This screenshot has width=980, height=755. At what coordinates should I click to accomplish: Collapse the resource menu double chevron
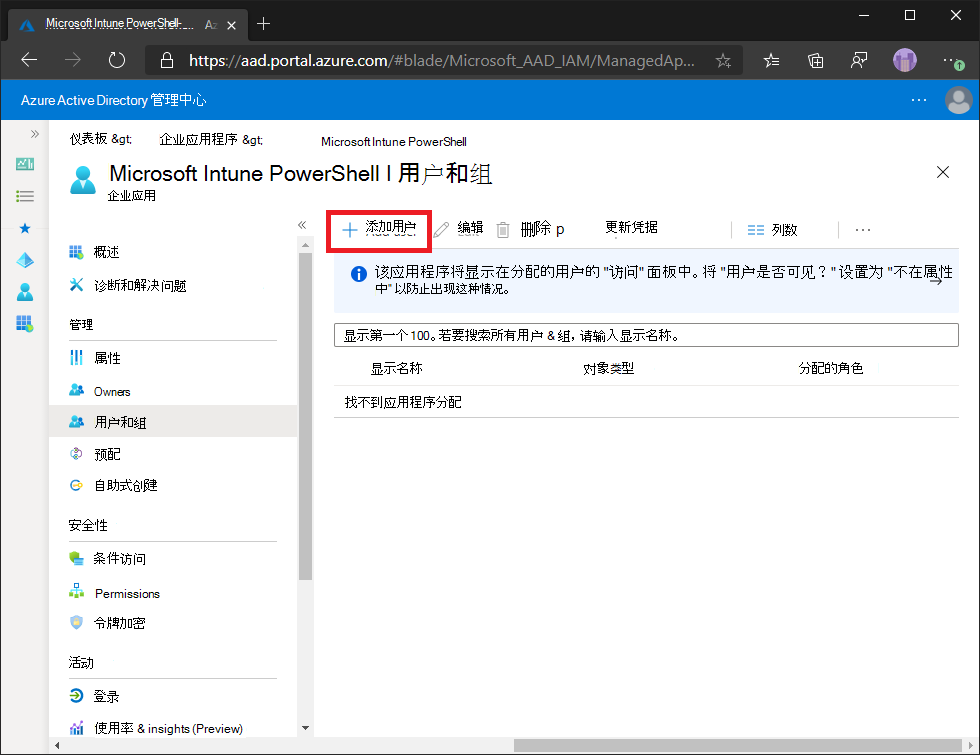pyautogui.click(x=302, y=225)
